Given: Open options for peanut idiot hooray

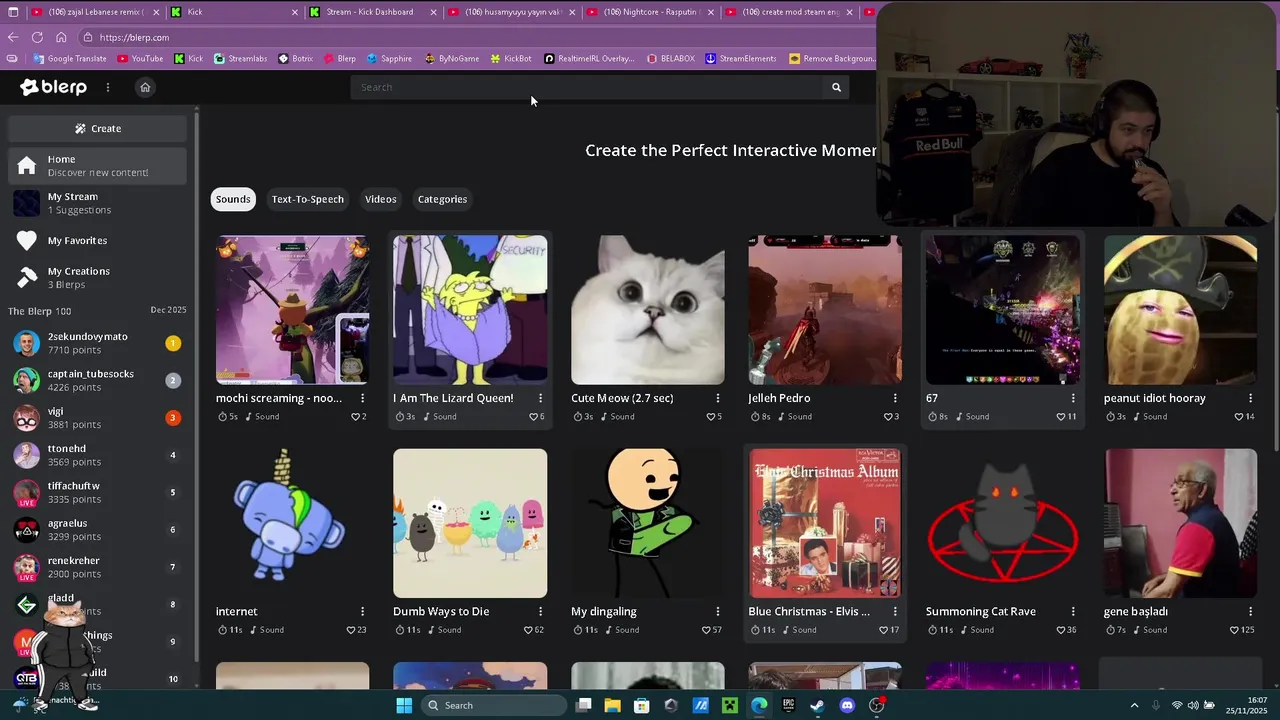Looking at the screenshot, I should pos(1250,398).
